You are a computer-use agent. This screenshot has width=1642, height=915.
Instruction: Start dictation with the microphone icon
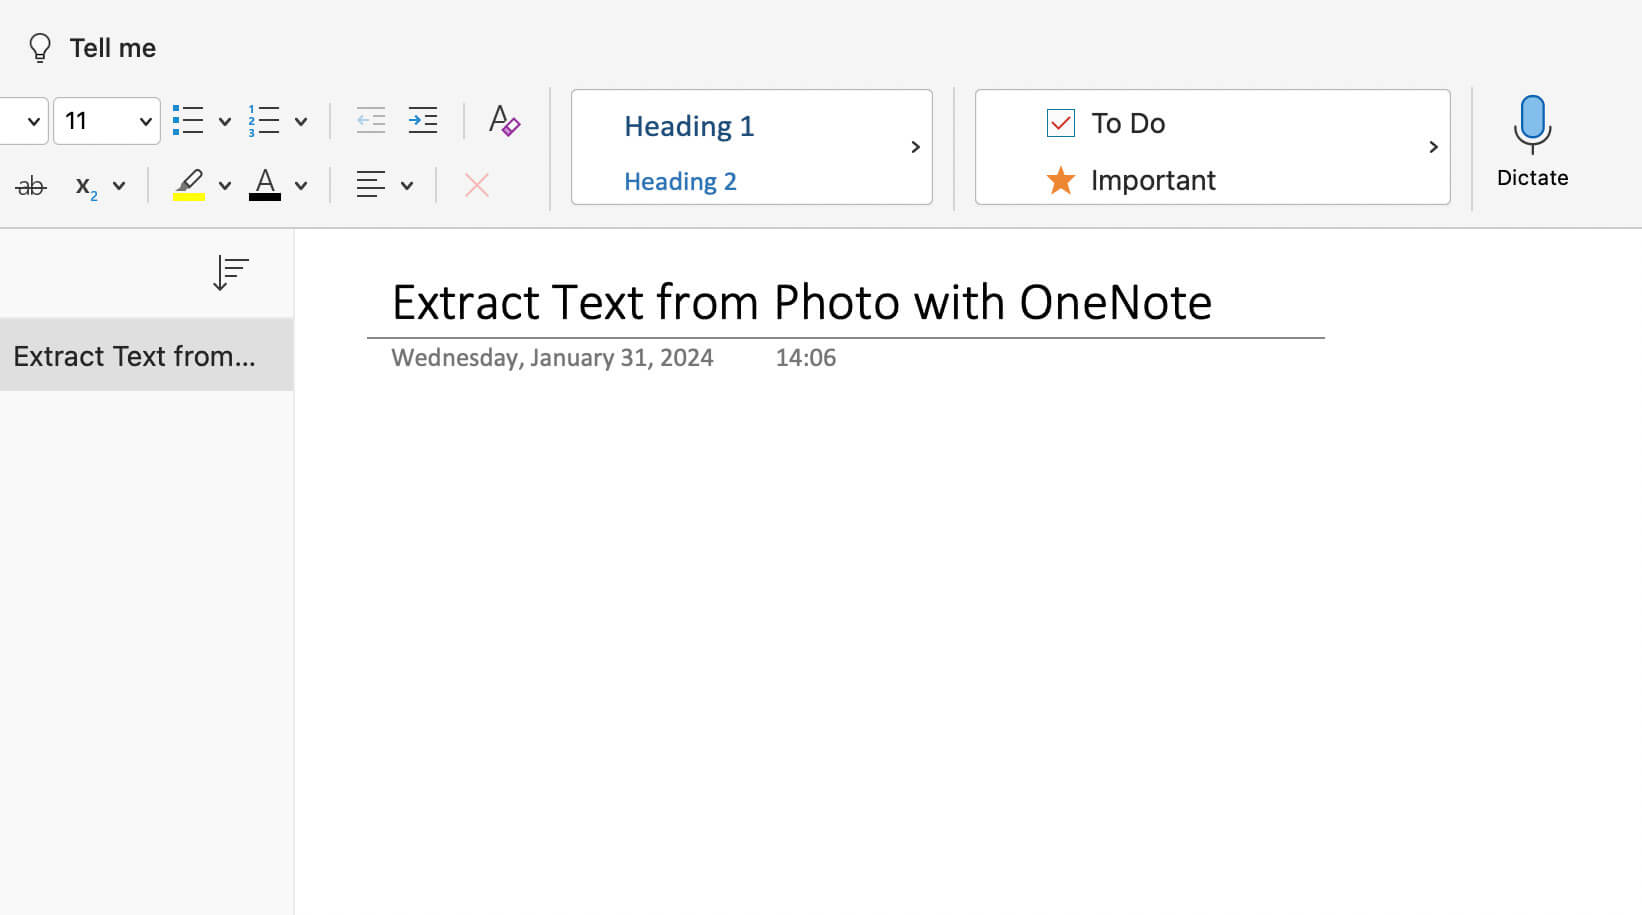[x=1532, y=124]
